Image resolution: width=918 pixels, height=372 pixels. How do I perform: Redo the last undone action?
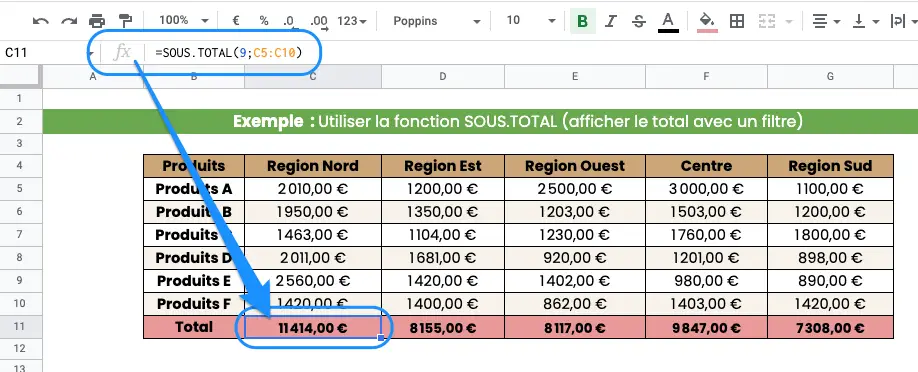click(69, 21)
